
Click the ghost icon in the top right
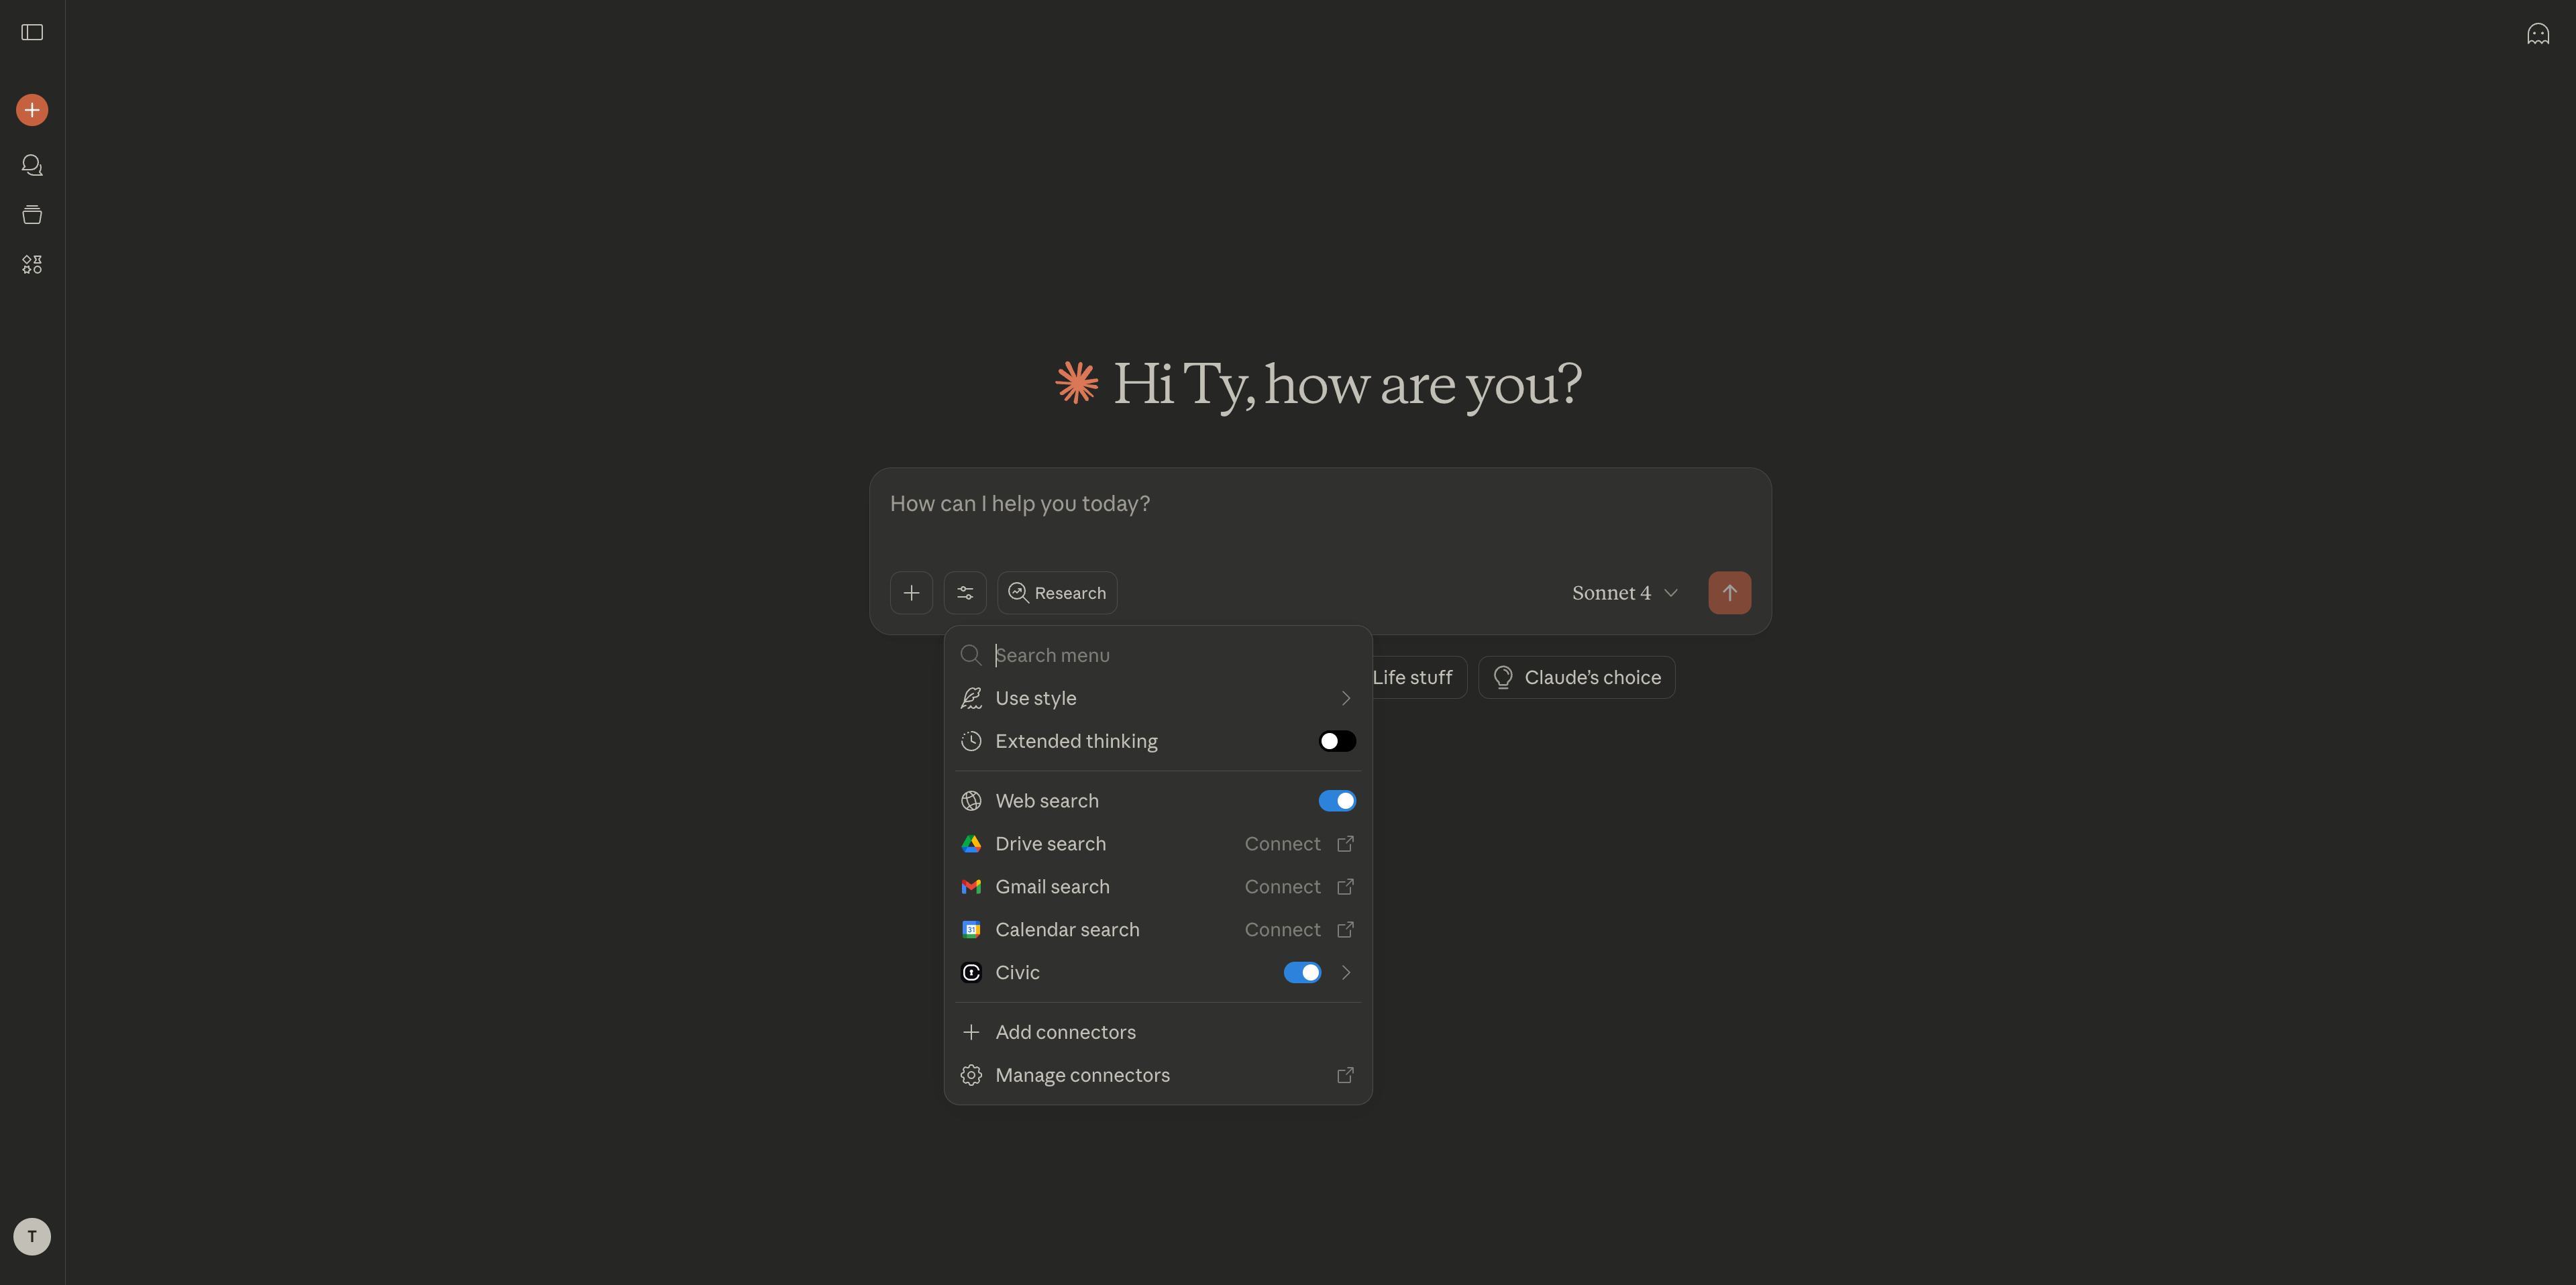(x=2539, y=33)
